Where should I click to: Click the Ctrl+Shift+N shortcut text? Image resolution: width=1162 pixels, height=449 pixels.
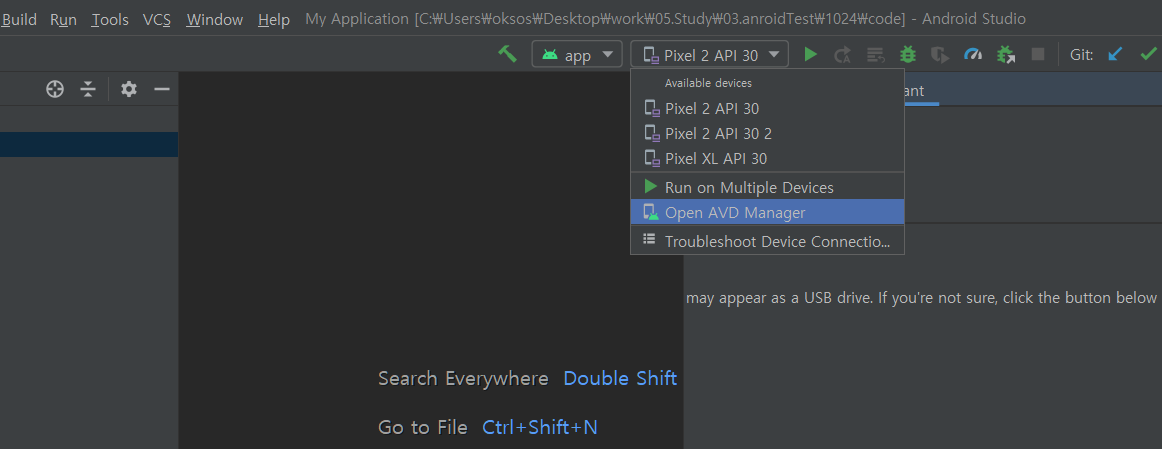tap(540, 428)
